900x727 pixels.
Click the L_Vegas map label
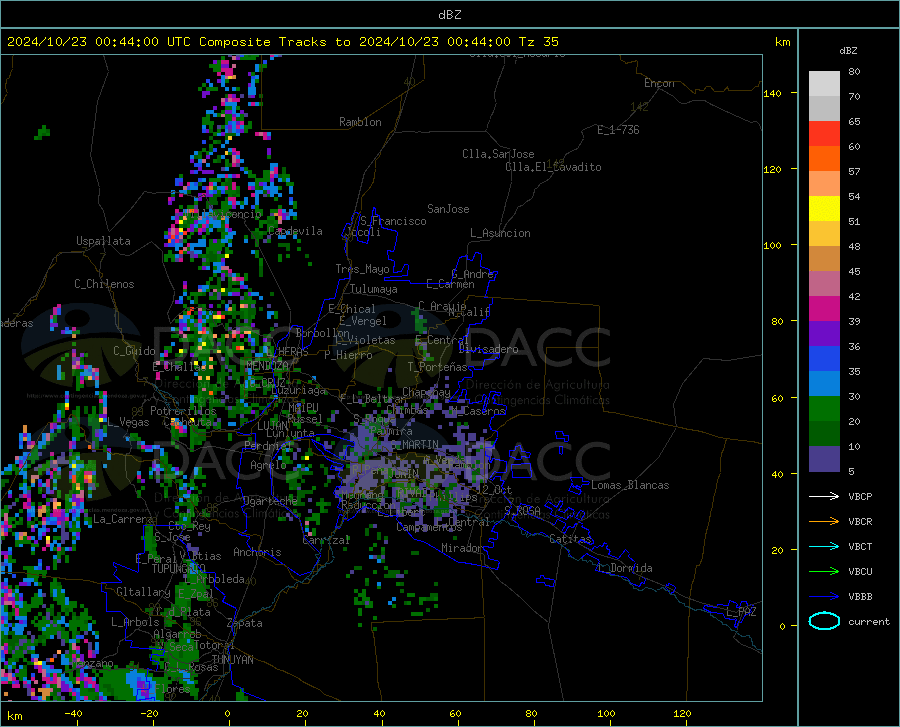pyautogui.click(x=128, y=422)
